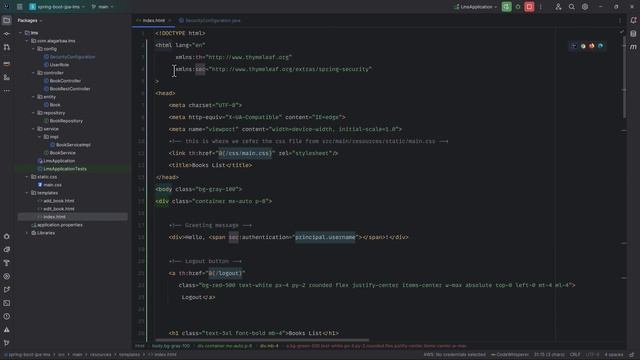Open the Packages view dropdown
The width and height of the screenshot is (640, 360).
click(29, 20)
